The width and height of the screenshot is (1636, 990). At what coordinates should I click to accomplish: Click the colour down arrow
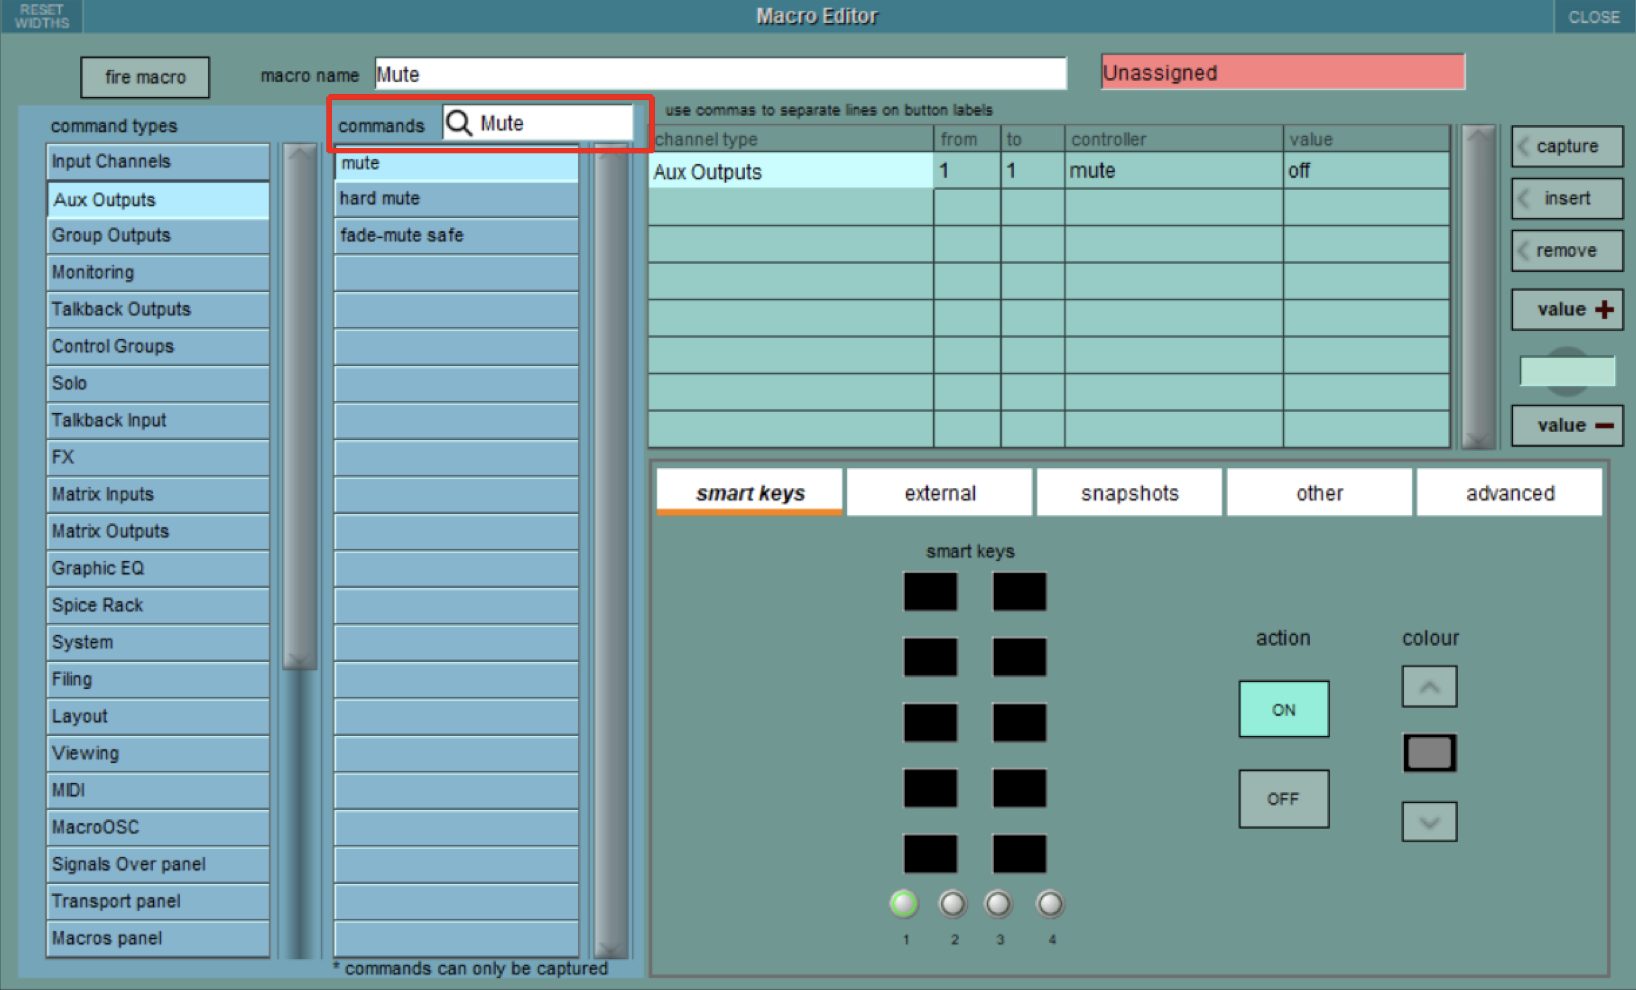point(1429,822)
